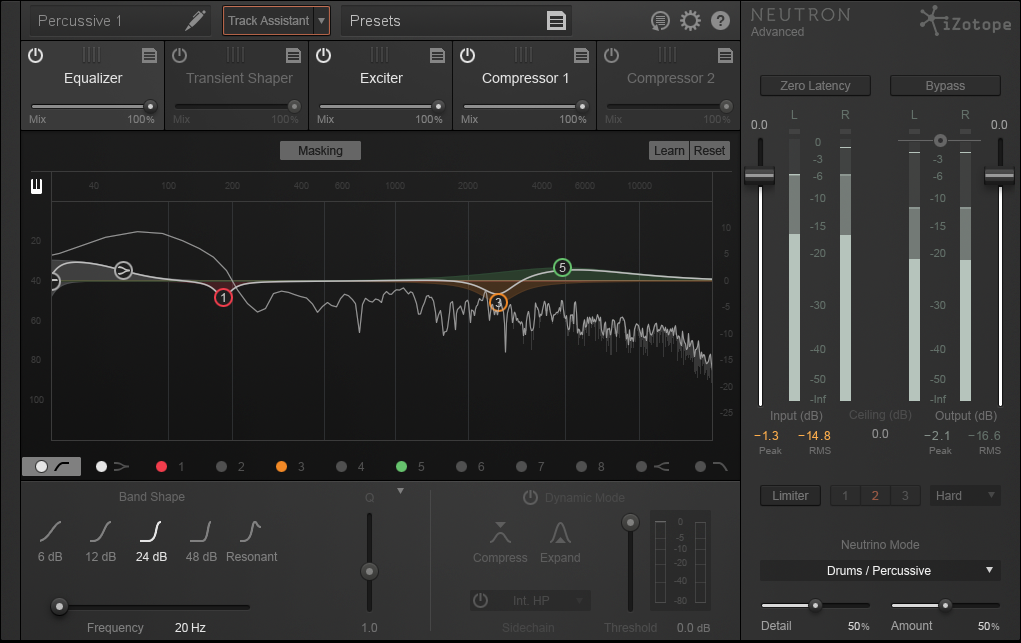Toggle the Compressor 1 module power
1021x643 pixels.
coord(467,55)
